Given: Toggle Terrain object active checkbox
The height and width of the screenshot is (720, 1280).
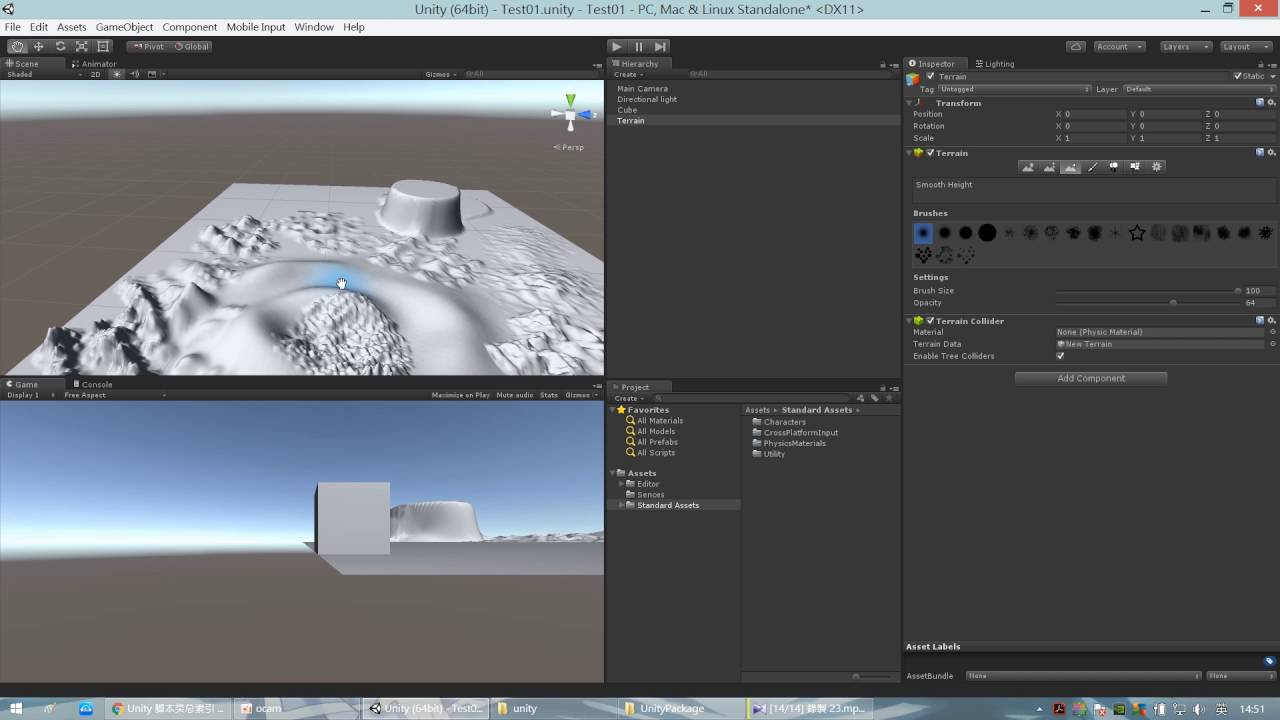Looking at the screenshot, I should 930,76.
